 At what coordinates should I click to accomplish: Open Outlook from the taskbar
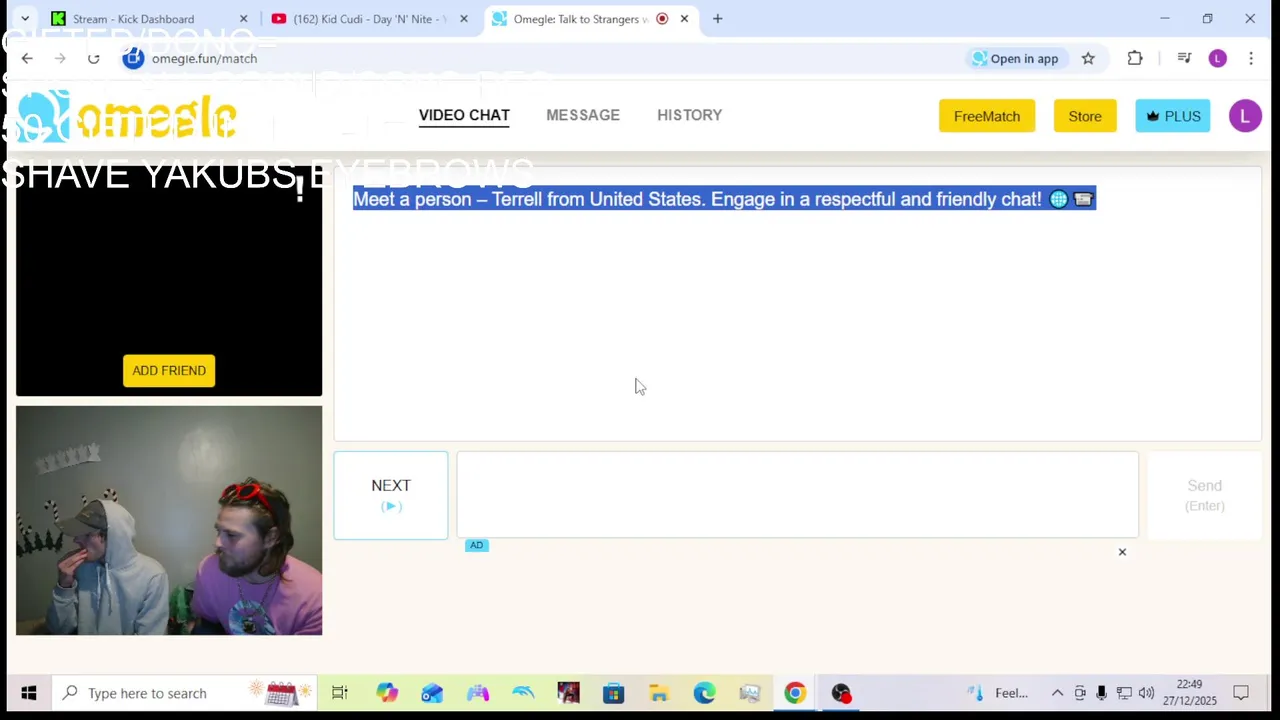click(x=432, y=693)
